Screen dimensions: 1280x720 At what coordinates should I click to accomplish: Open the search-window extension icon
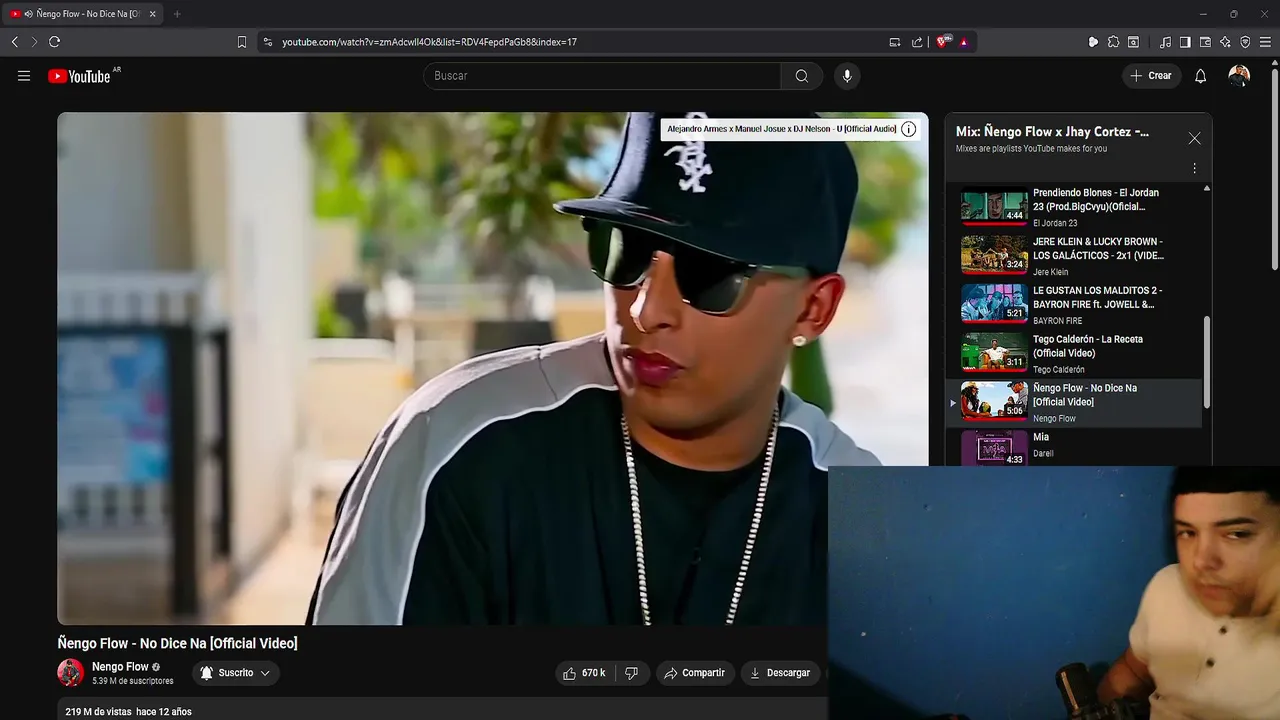click(1133, 42)
